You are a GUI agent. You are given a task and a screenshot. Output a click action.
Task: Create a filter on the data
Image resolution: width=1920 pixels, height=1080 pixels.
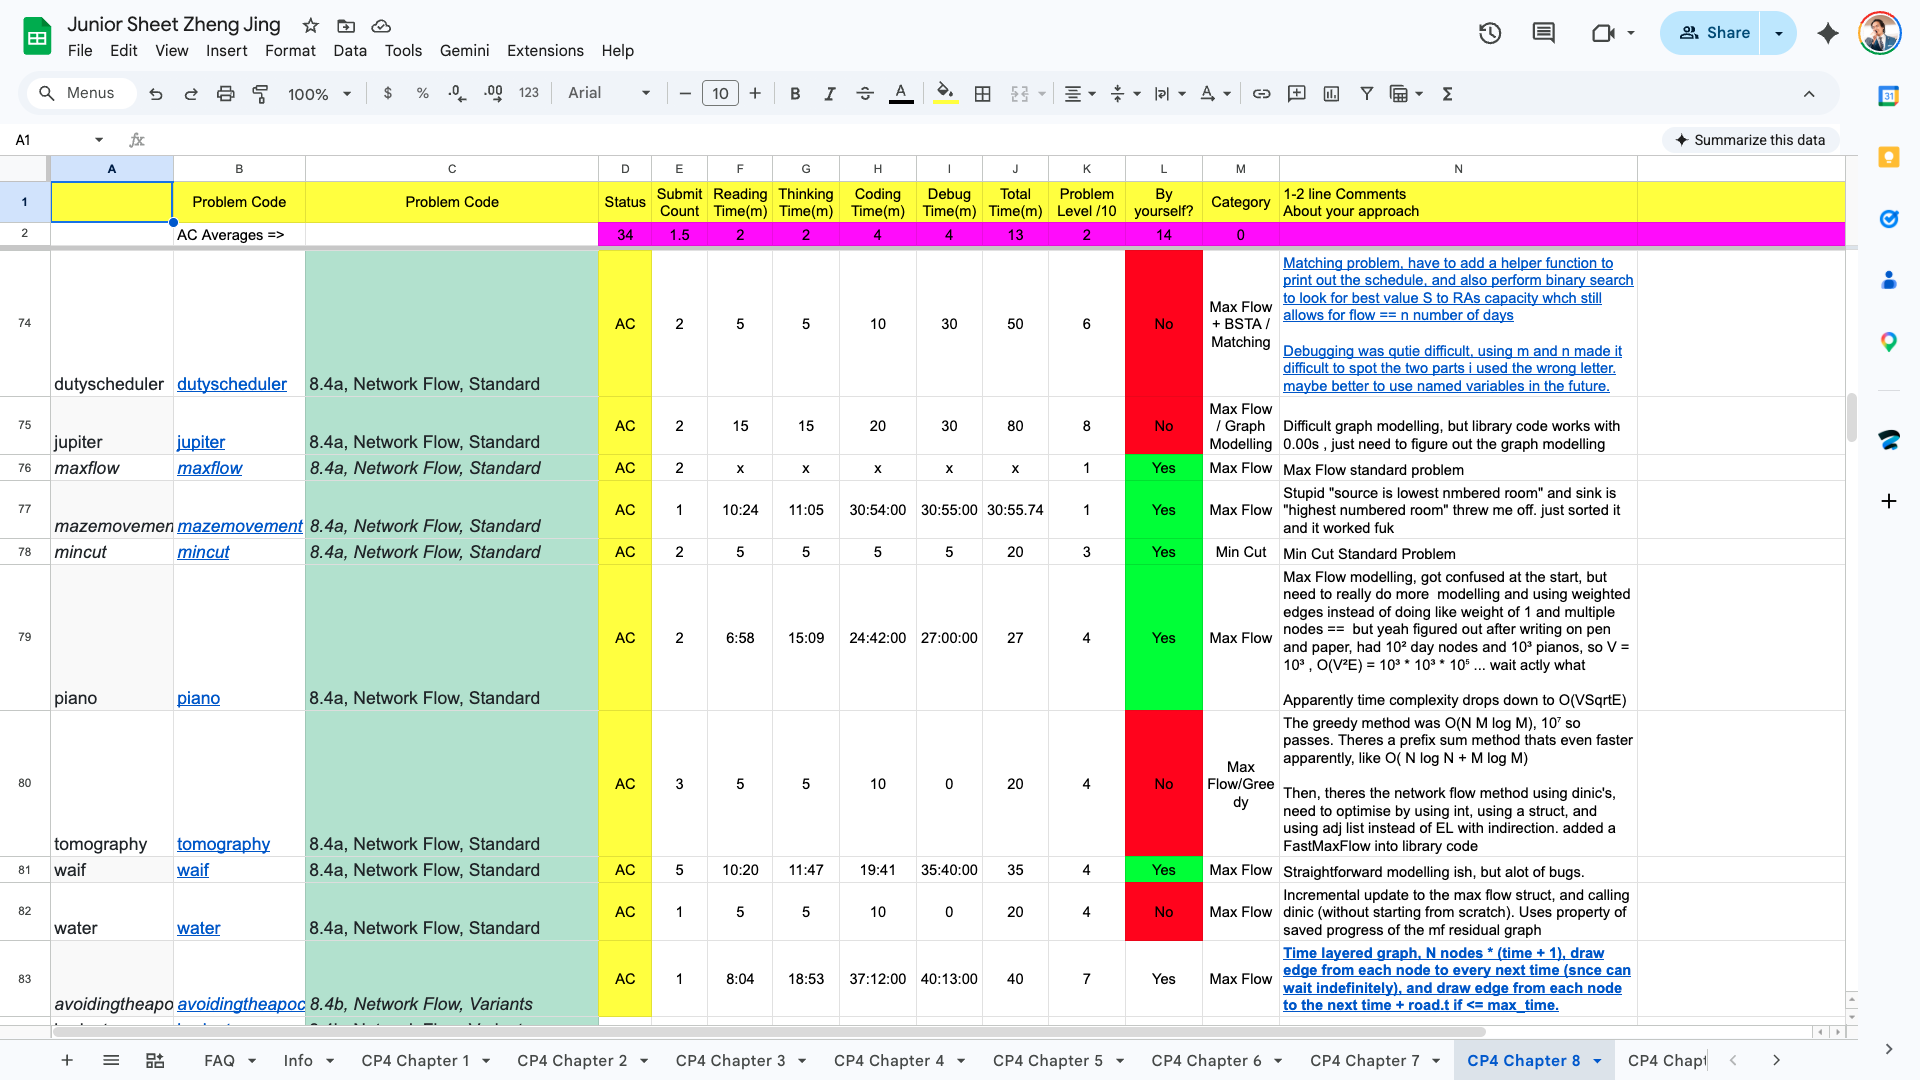point(1366,93)
